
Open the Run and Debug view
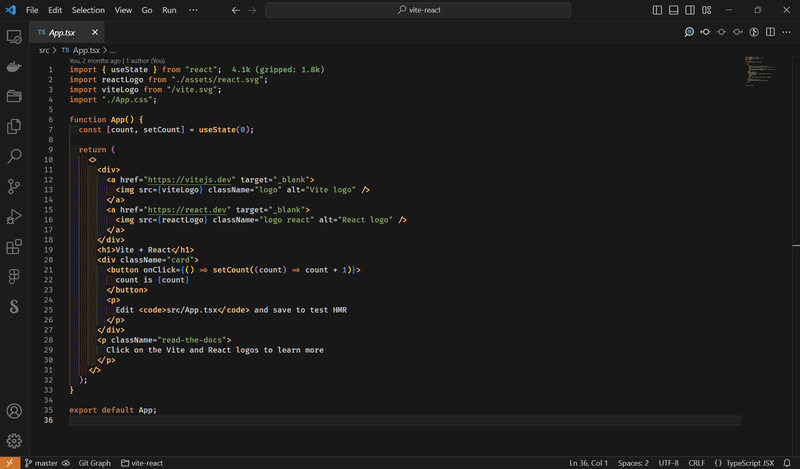point(14,216)
